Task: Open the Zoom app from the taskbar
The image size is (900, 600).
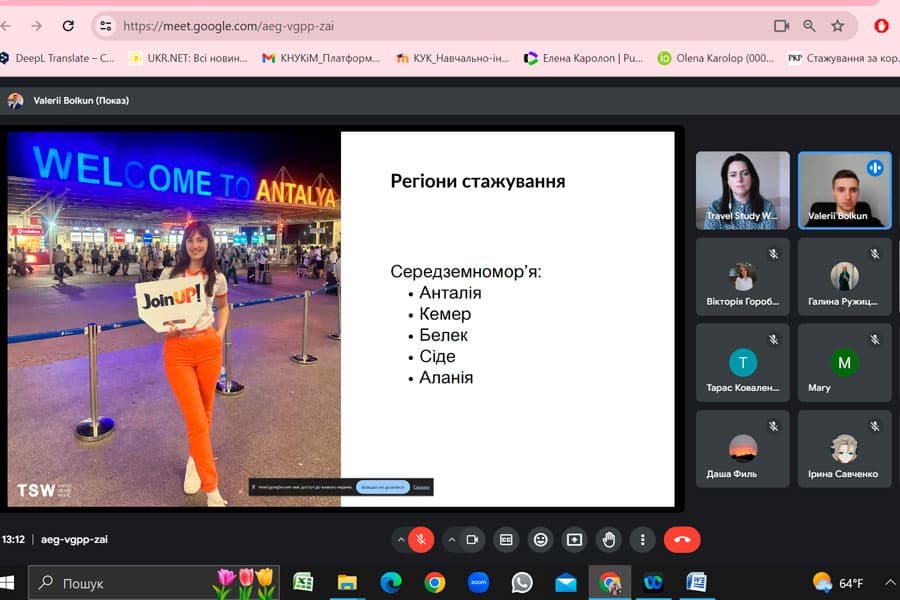Action: point(478,582)
